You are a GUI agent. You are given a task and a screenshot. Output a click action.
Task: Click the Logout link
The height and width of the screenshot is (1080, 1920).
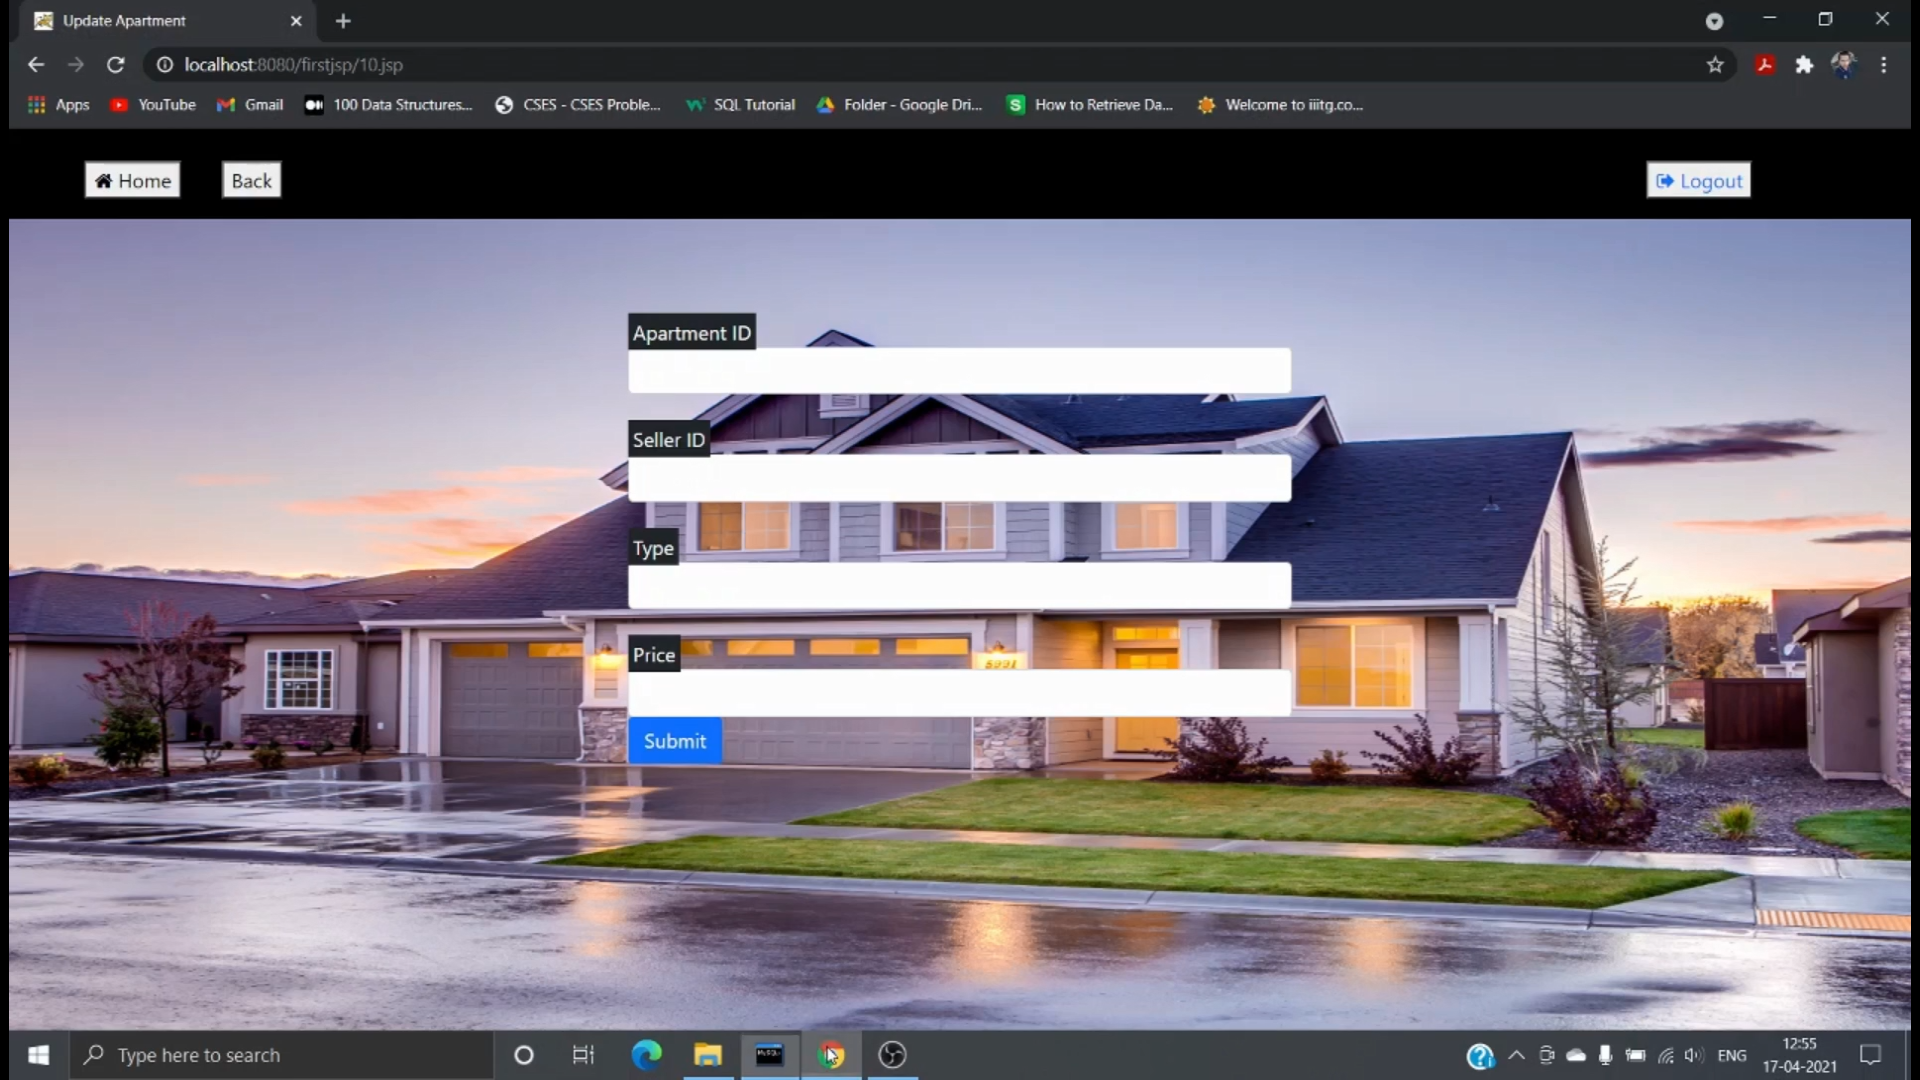point(1698,181)
